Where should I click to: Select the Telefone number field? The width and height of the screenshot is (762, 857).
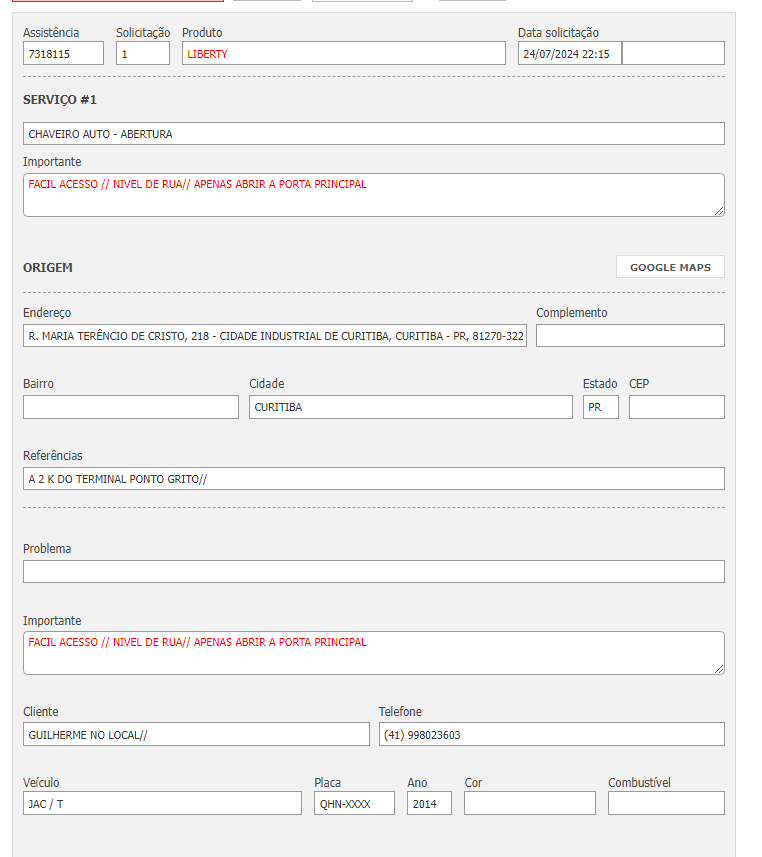pos(551,735)
